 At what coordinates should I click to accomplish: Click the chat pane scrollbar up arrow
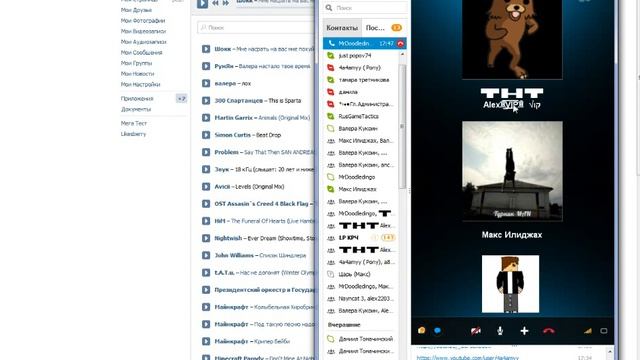tap(610, 351)
